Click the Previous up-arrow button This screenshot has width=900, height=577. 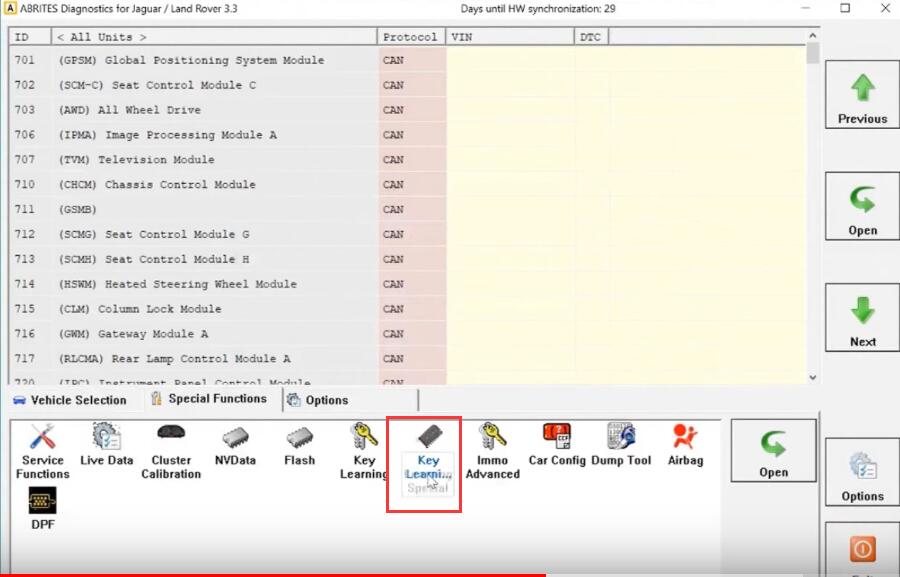[x=862, y=95]
